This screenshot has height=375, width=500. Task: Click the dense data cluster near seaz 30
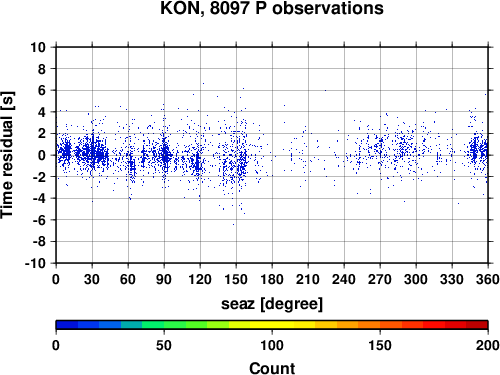tap(93, 152)
